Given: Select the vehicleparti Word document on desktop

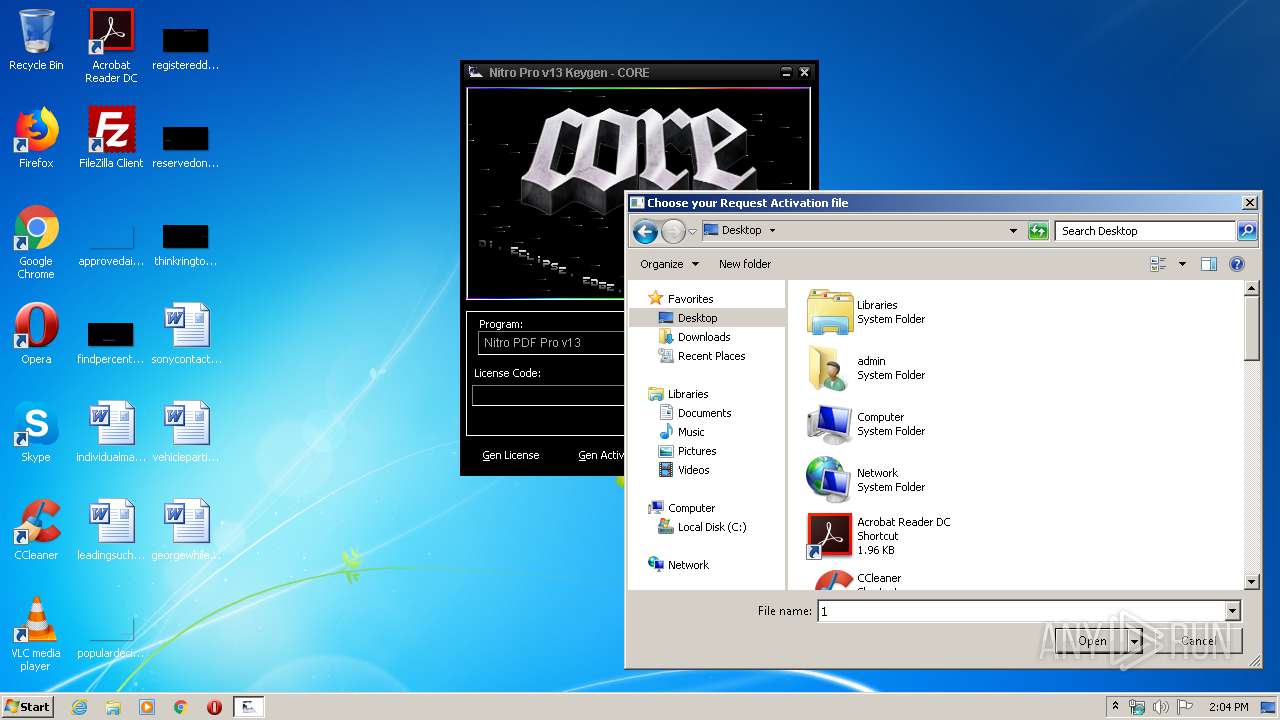Looking at the screenshot, I should click(186, 432).
